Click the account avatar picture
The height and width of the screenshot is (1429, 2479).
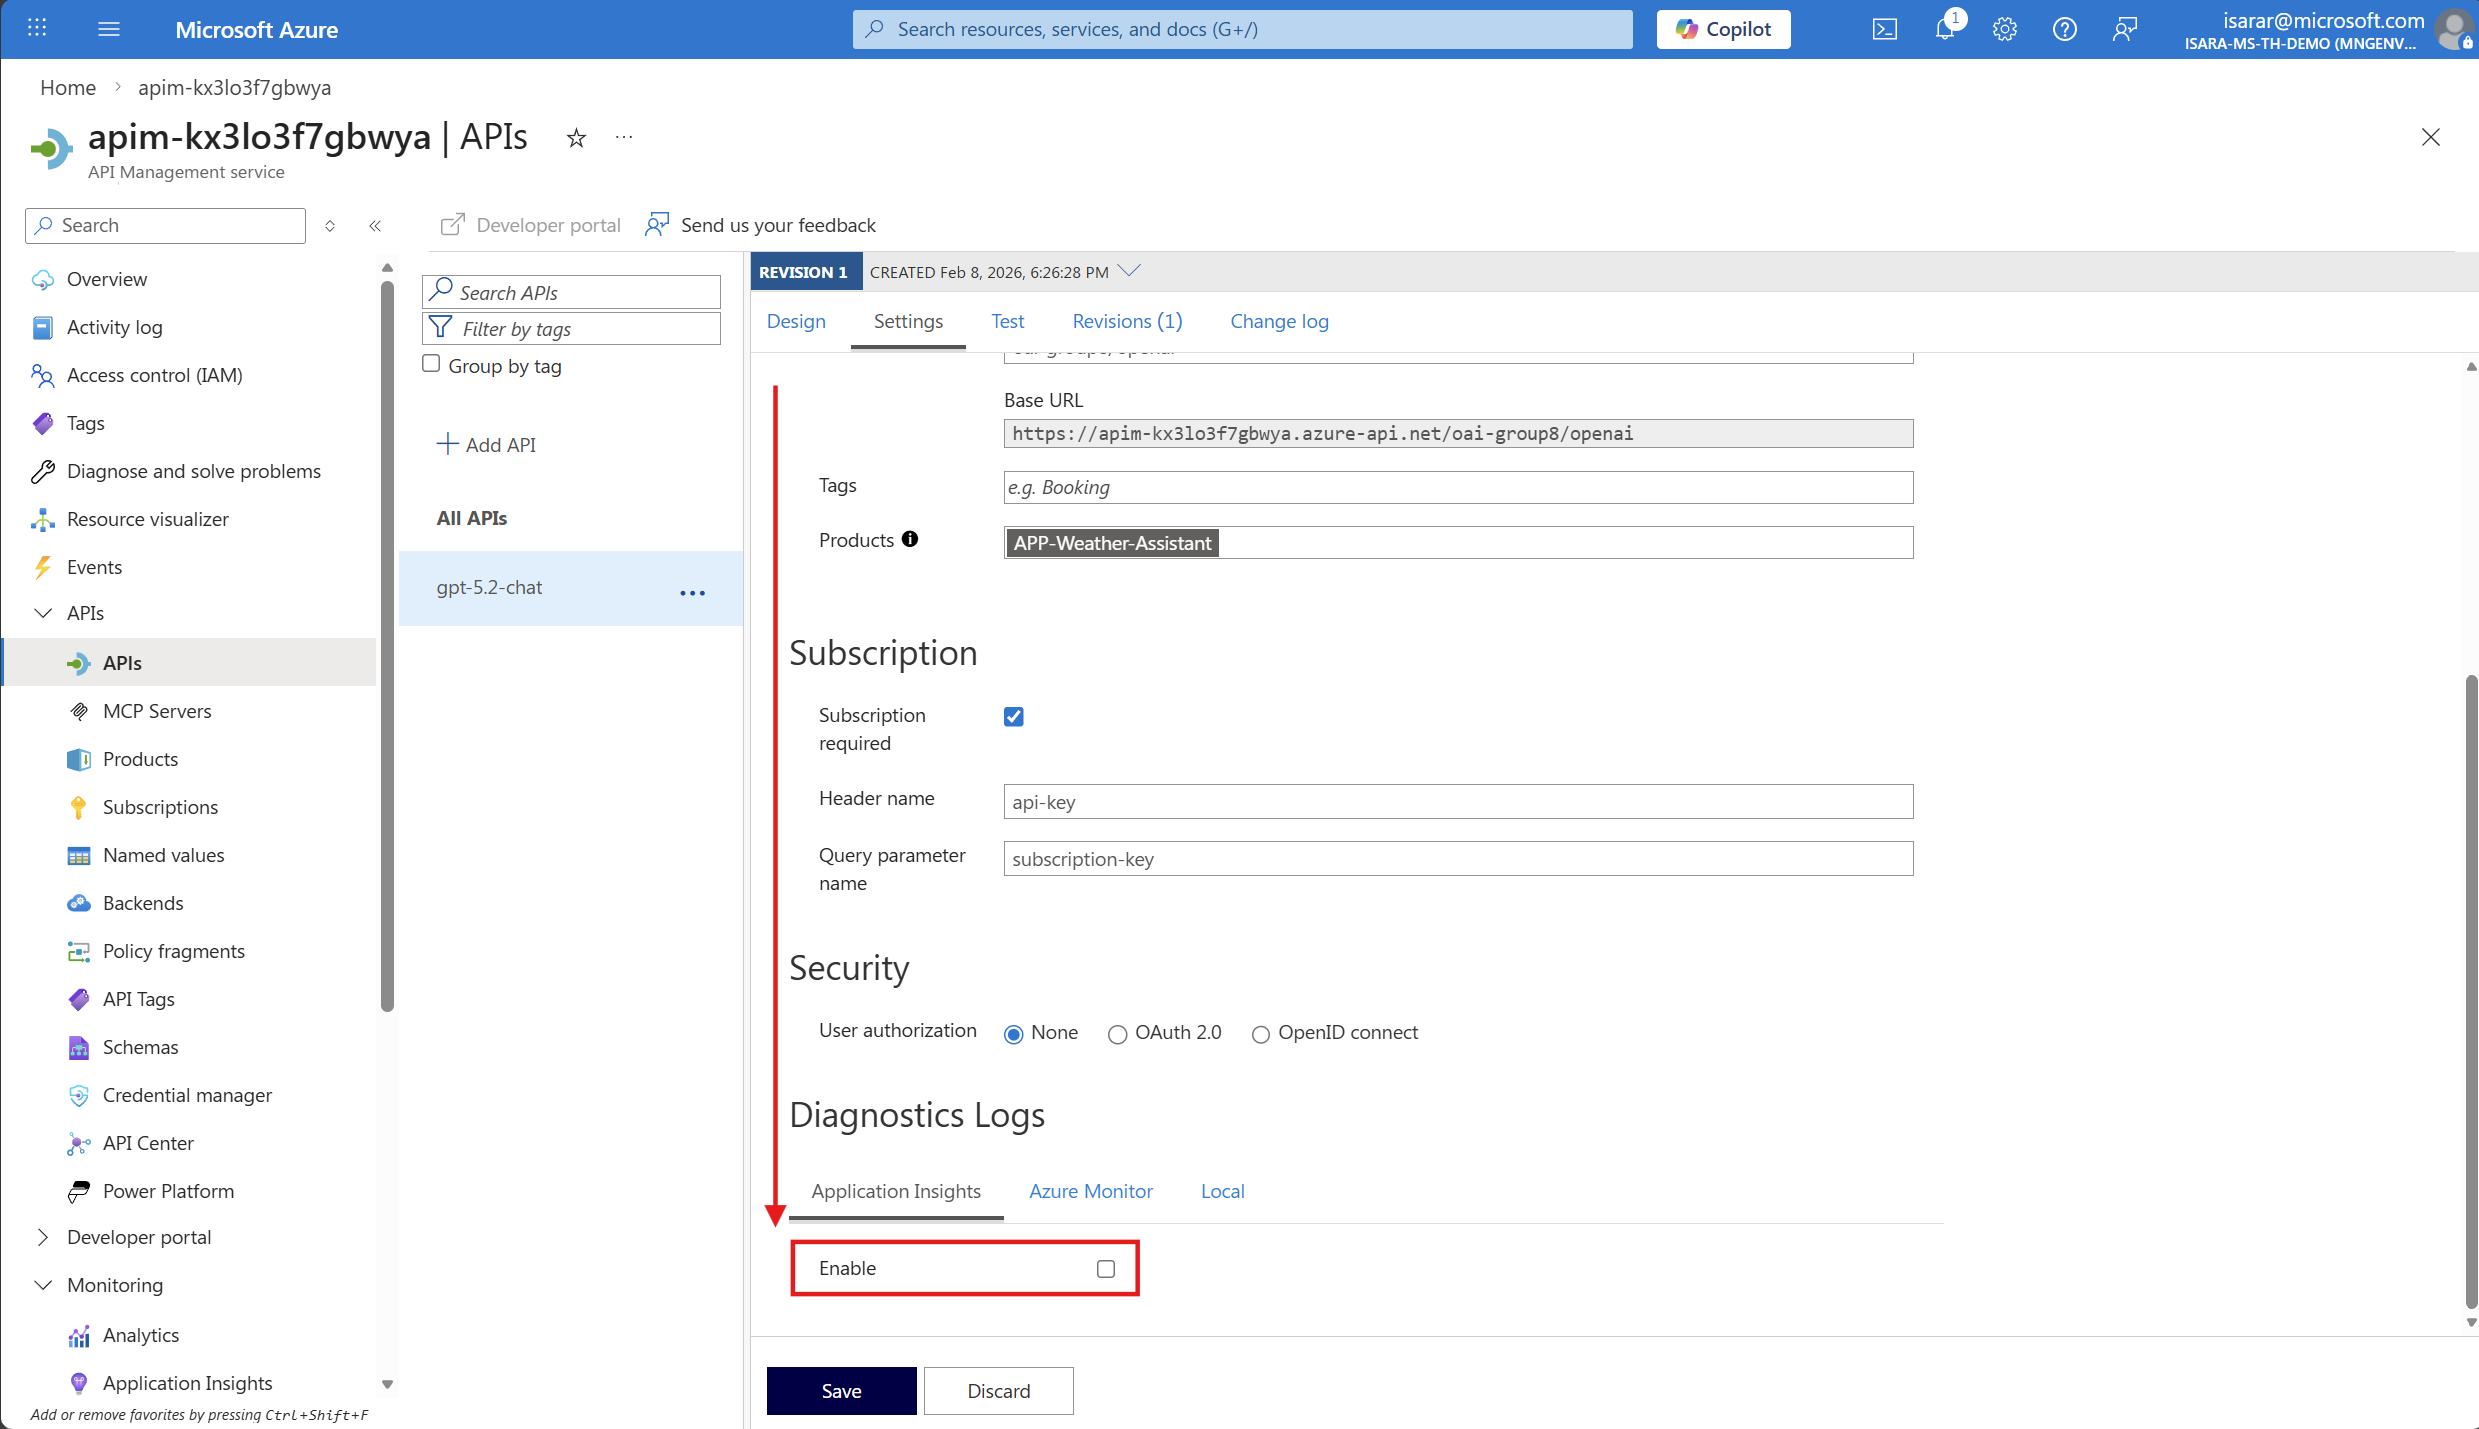pos(2454,29)
